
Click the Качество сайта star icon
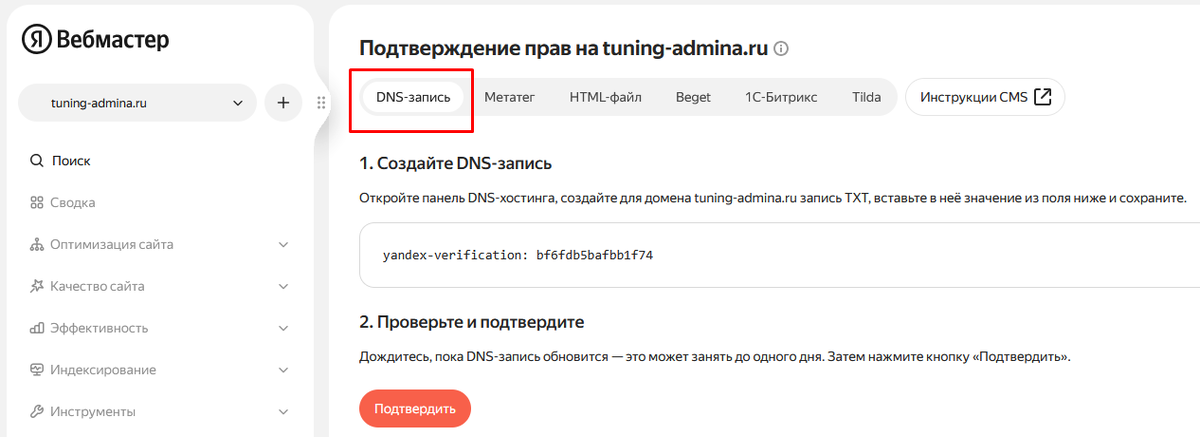pos(36,287)
